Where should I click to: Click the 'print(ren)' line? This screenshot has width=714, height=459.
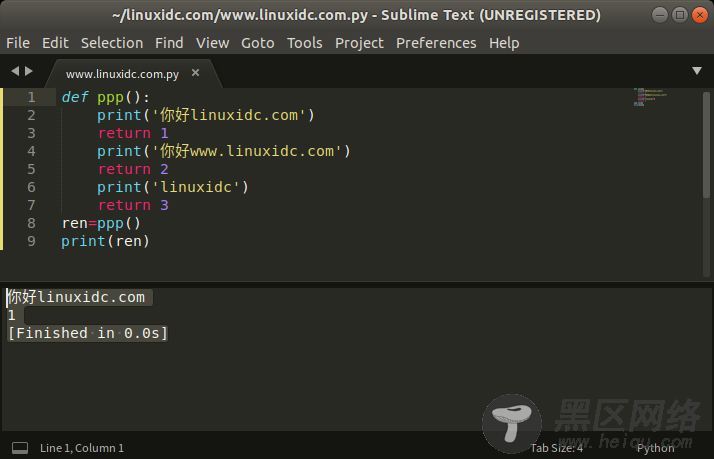106,241
